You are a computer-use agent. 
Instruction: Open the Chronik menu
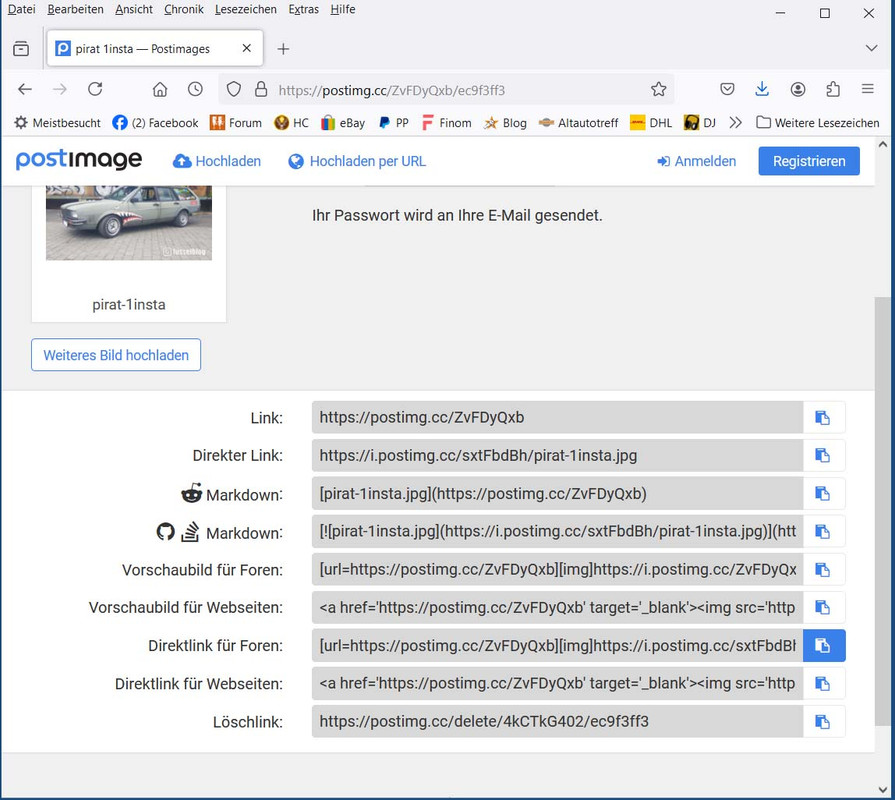184,9
